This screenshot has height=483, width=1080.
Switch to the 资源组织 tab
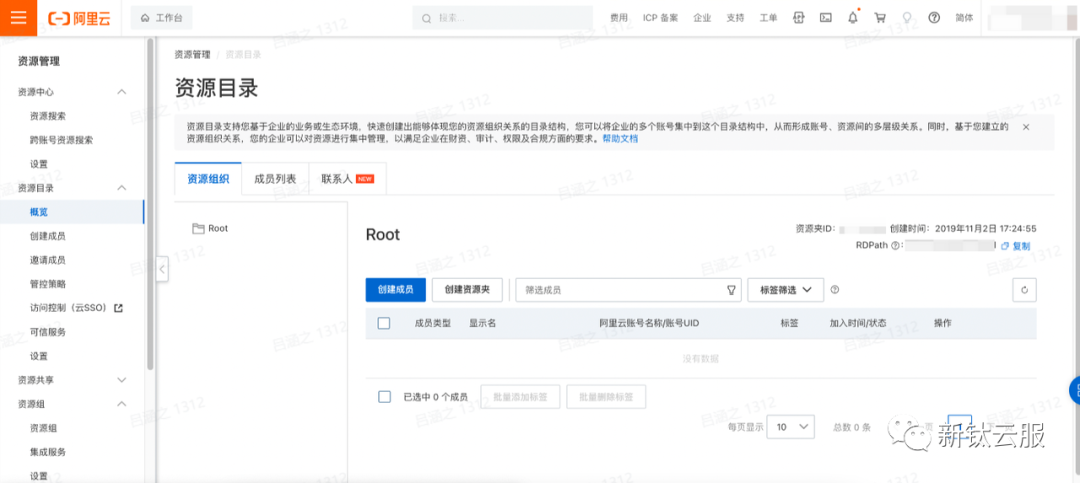tap(208, 178)
